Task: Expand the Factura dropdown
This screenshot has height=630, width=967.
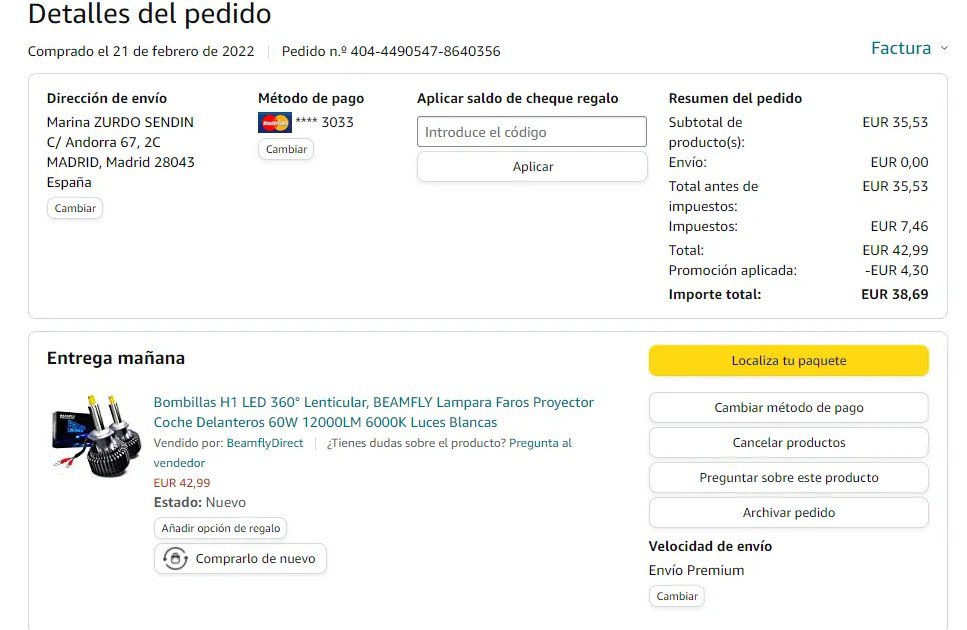Action: coord(943,48)
